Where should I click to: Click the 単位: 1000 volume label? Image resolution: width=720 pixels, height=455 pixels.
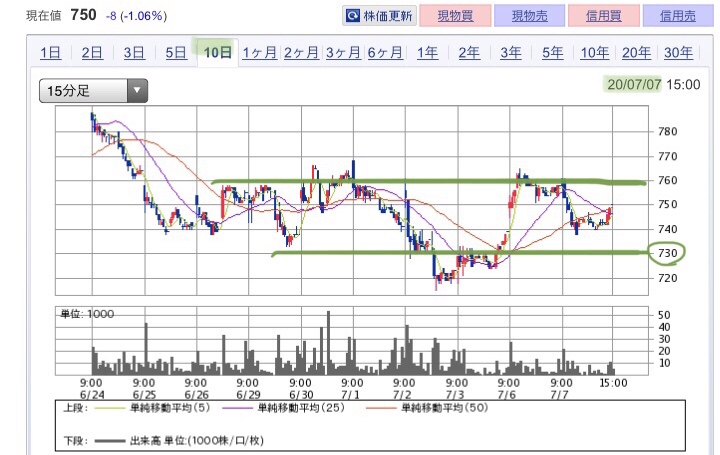tap(87, 314)
